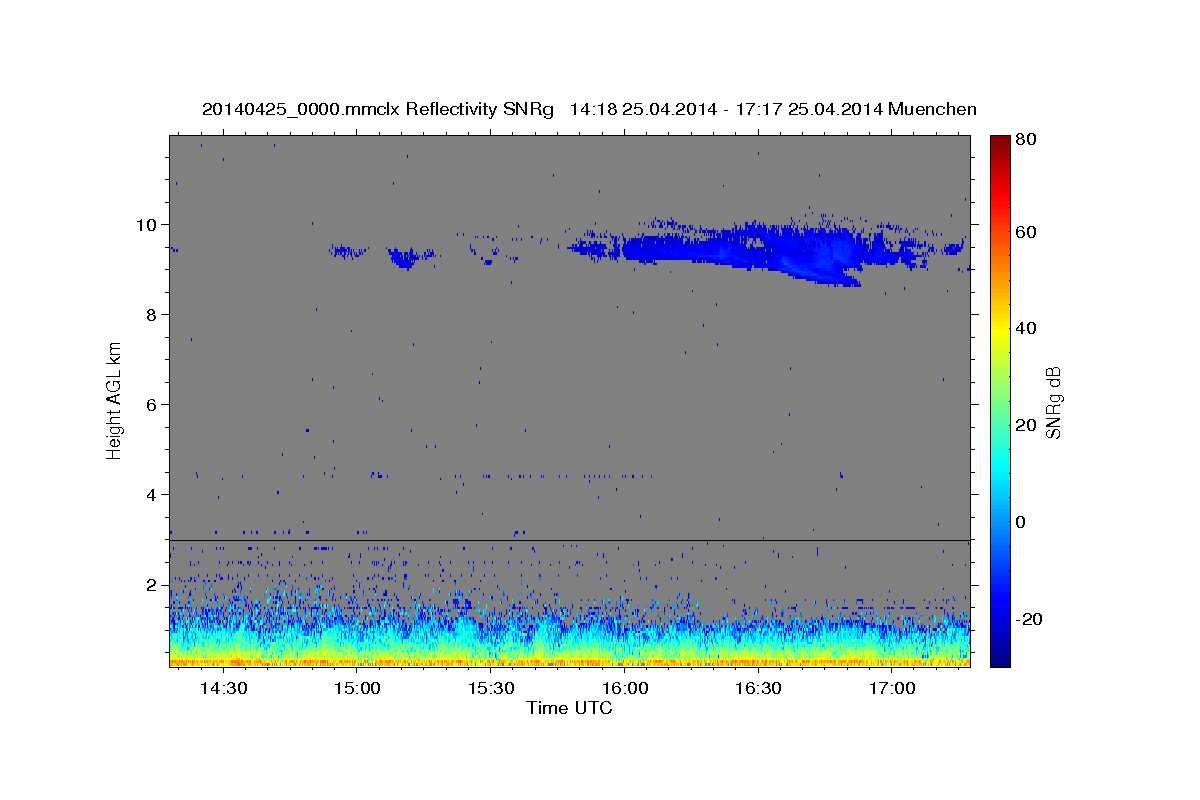Image resolution: width=1200 pixels, height=800 pixels.
Task: Click the 14:30 time tick label
Action: pyautogui.click(x=223, y=688)
